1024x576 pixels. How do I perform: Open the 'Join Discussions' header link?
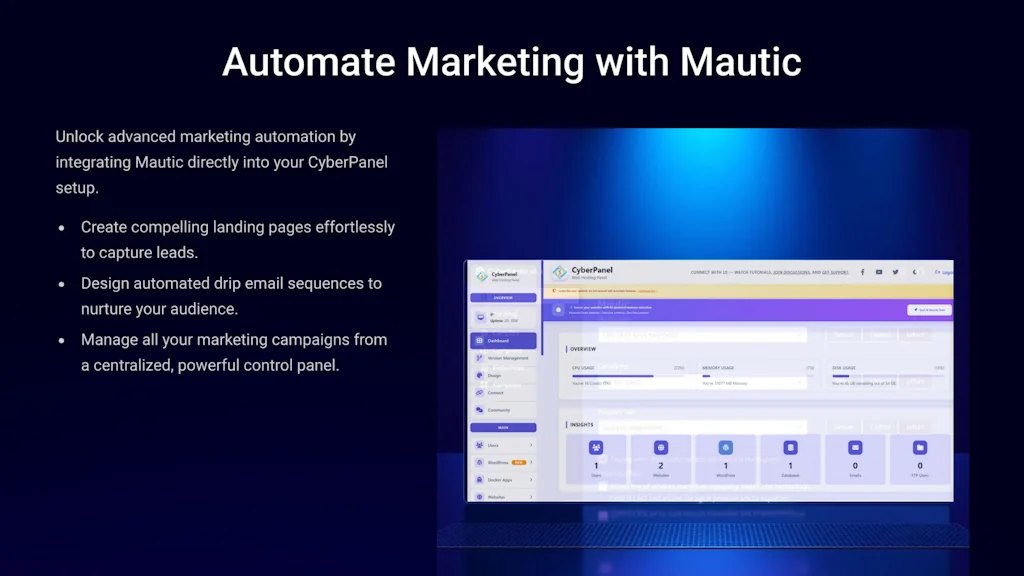792,272
